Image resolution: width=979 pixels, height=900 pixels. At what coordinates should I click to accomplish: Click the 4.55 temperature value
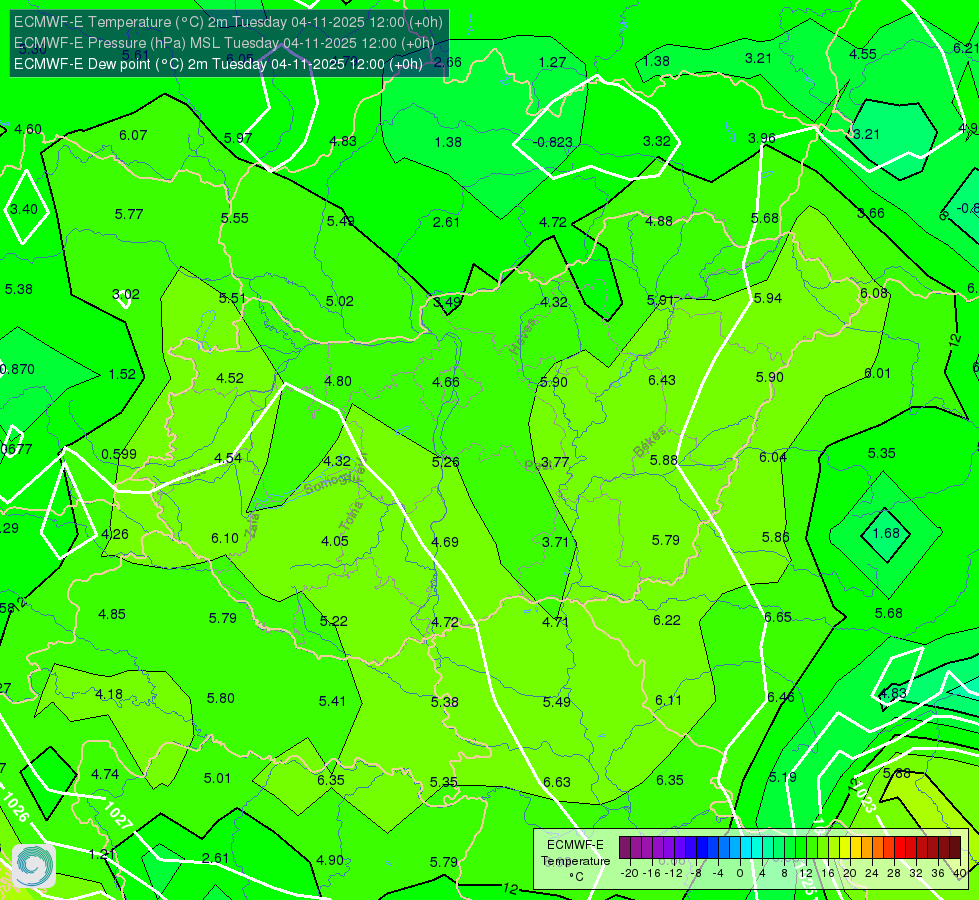863,54
